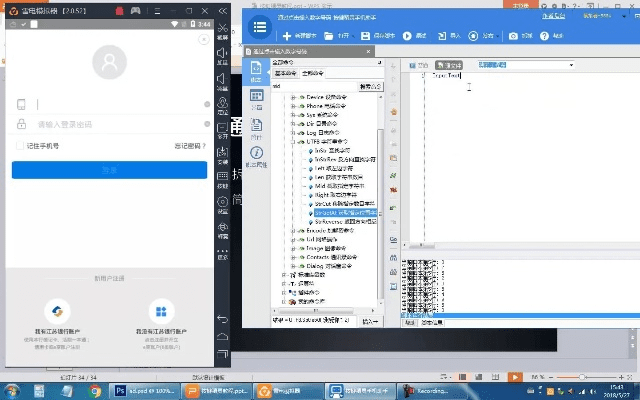Click the save script disk icon

click(364, 36)
